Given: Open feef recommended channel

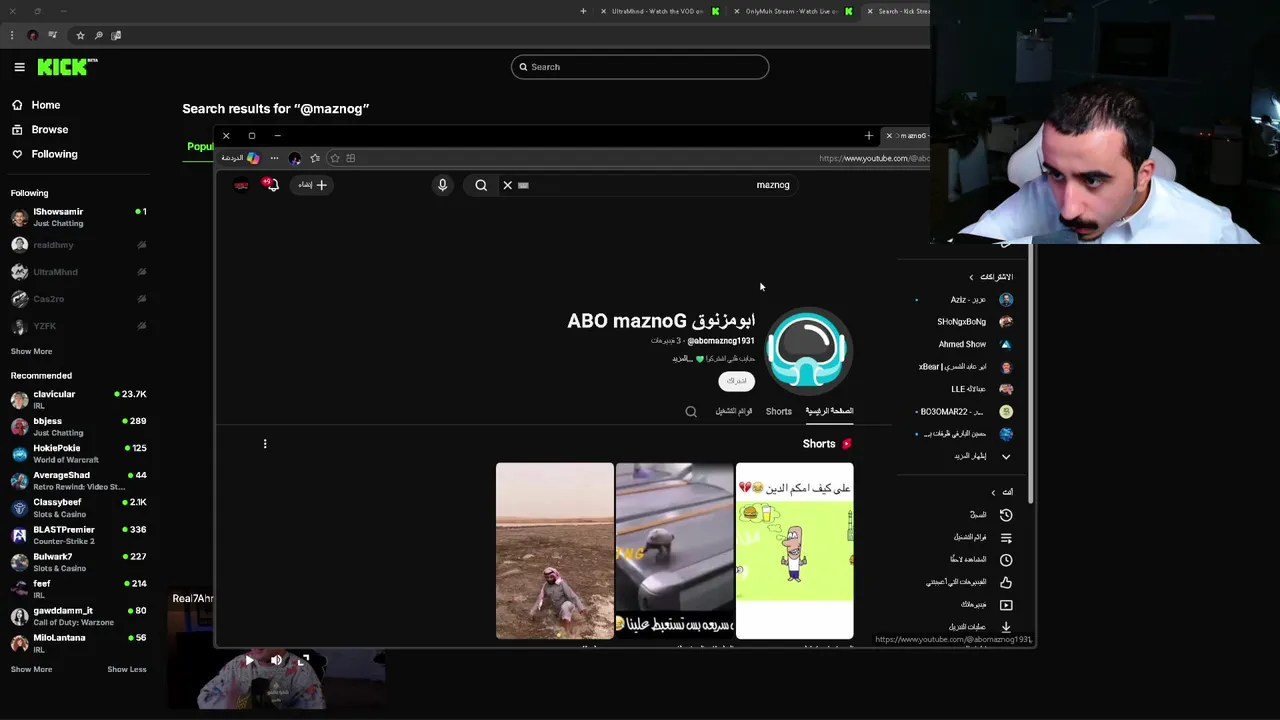Looking at the screenshot, I should [78, 589].
